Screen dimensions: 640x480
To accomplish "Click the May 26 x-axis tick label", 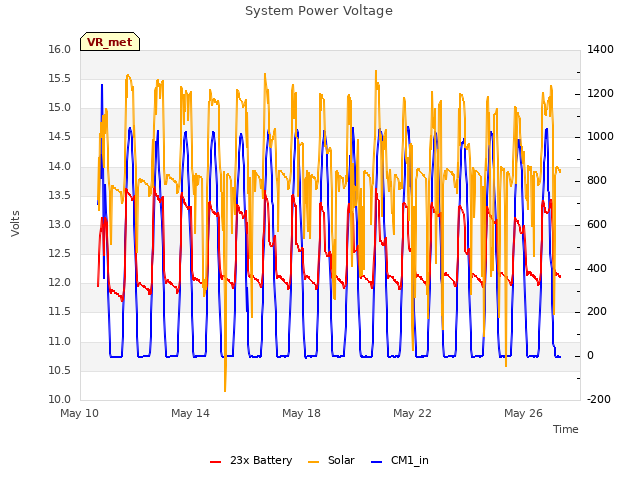I will (524, 413).
